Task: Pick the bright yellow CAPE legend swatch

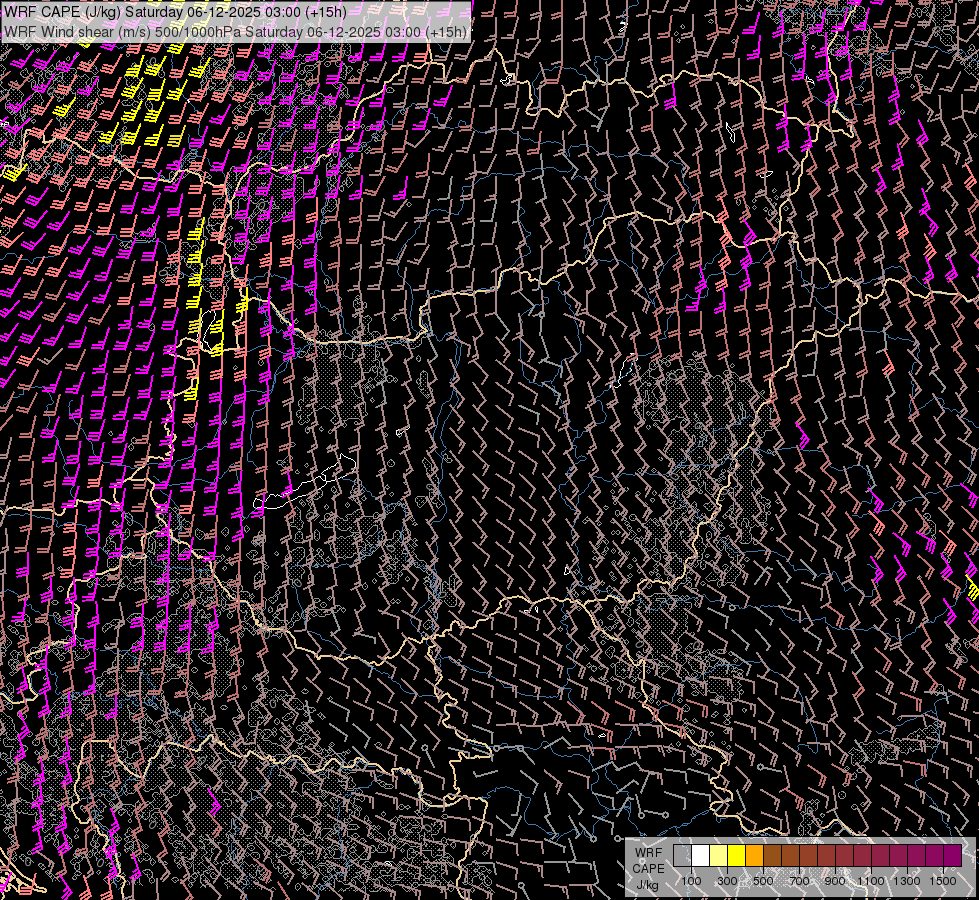Action: (736, 855)
